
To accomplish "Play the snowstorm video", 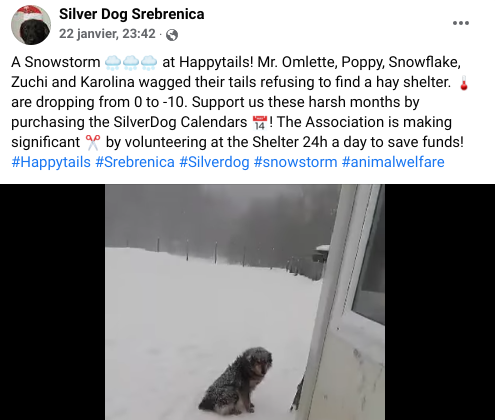I will (245, 302).
